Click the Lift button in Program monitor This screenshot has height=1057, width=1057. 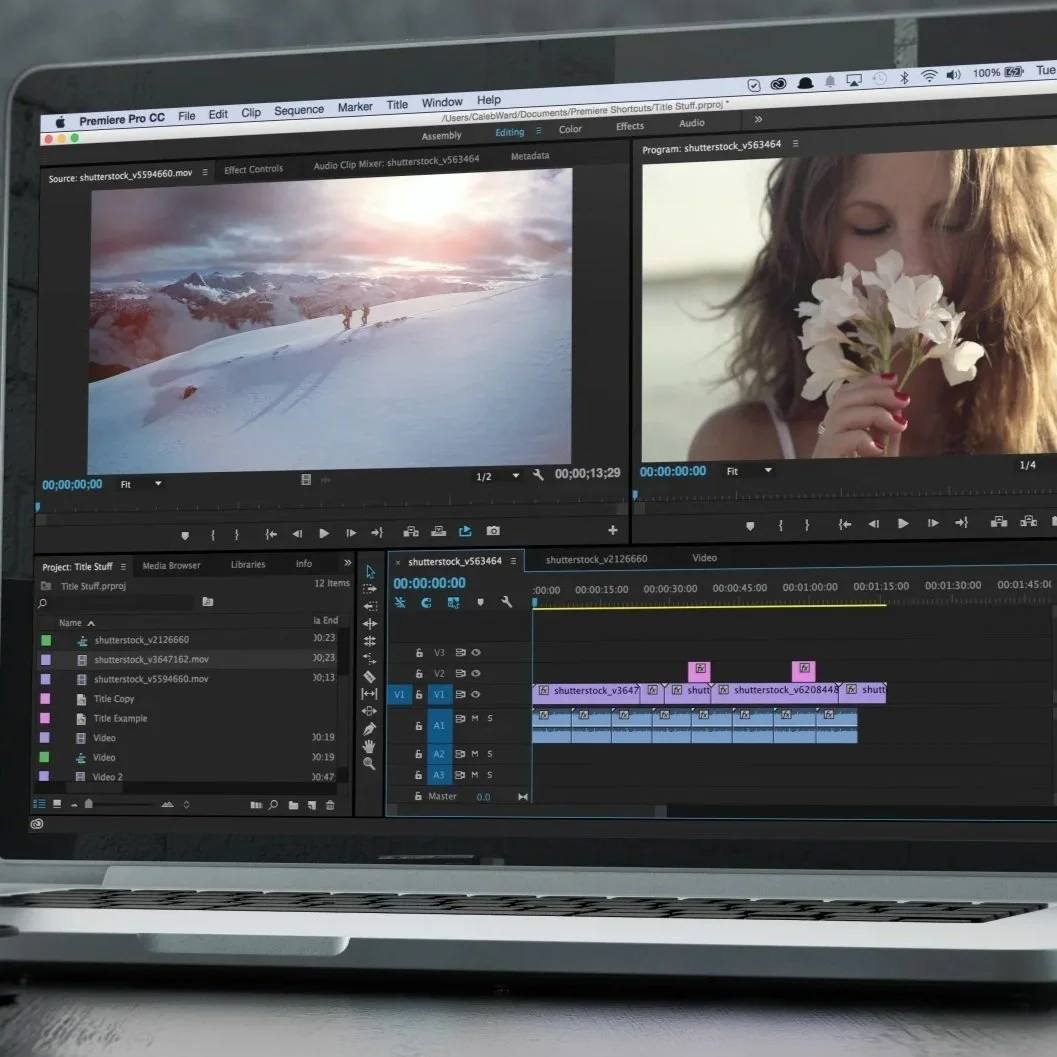pos(999,521)
